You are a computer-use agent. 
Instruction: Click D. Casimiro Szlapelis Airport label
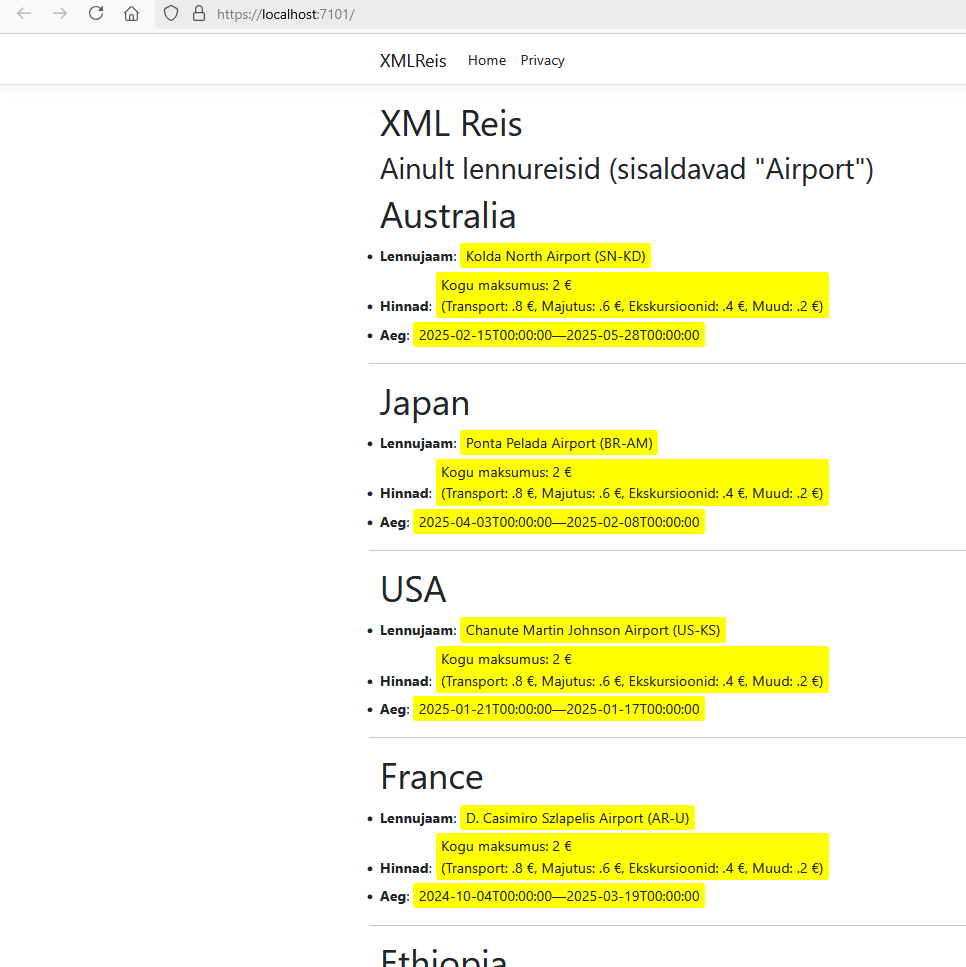click(x=578, y=818)
